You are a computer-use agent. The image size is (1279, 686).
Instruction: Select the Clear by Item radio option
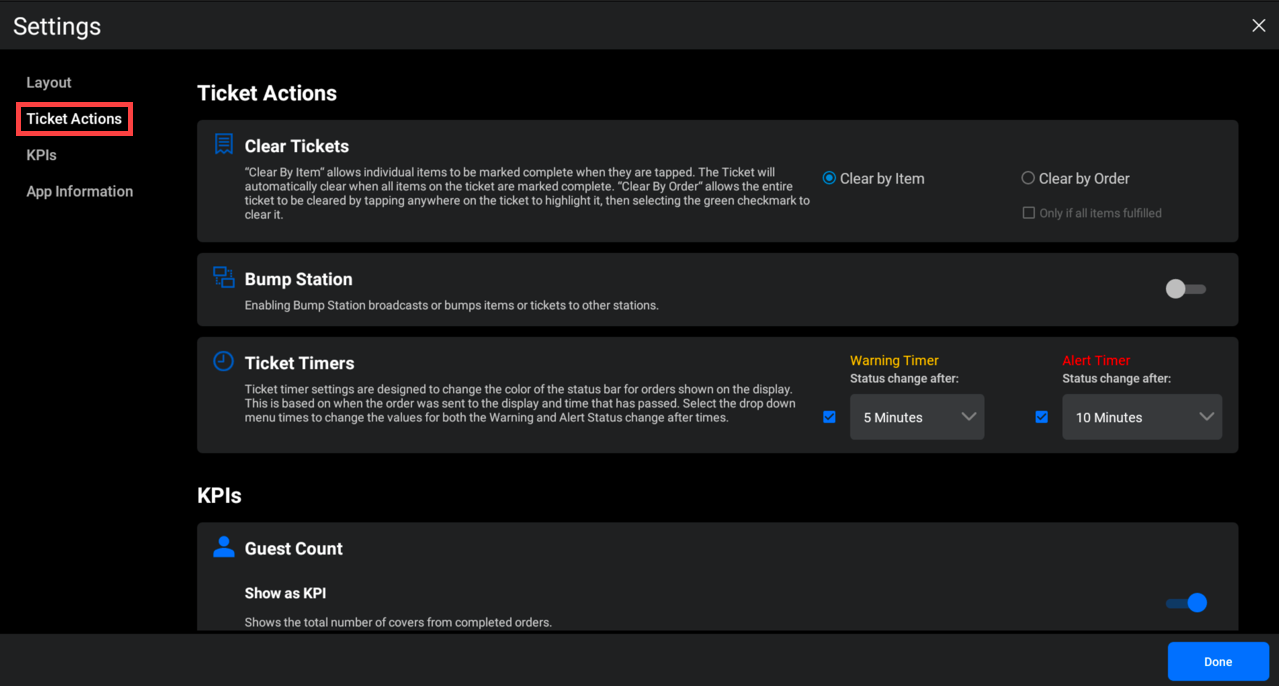pyautogui.click(x=829, y=178)
